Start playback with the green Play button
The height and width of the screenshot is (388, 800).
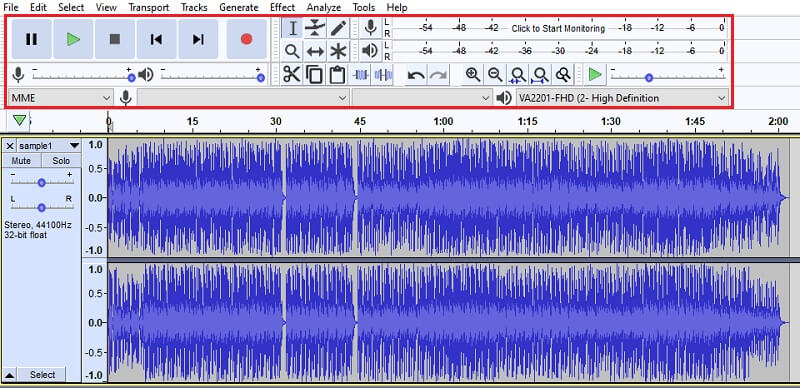[73, 39]
